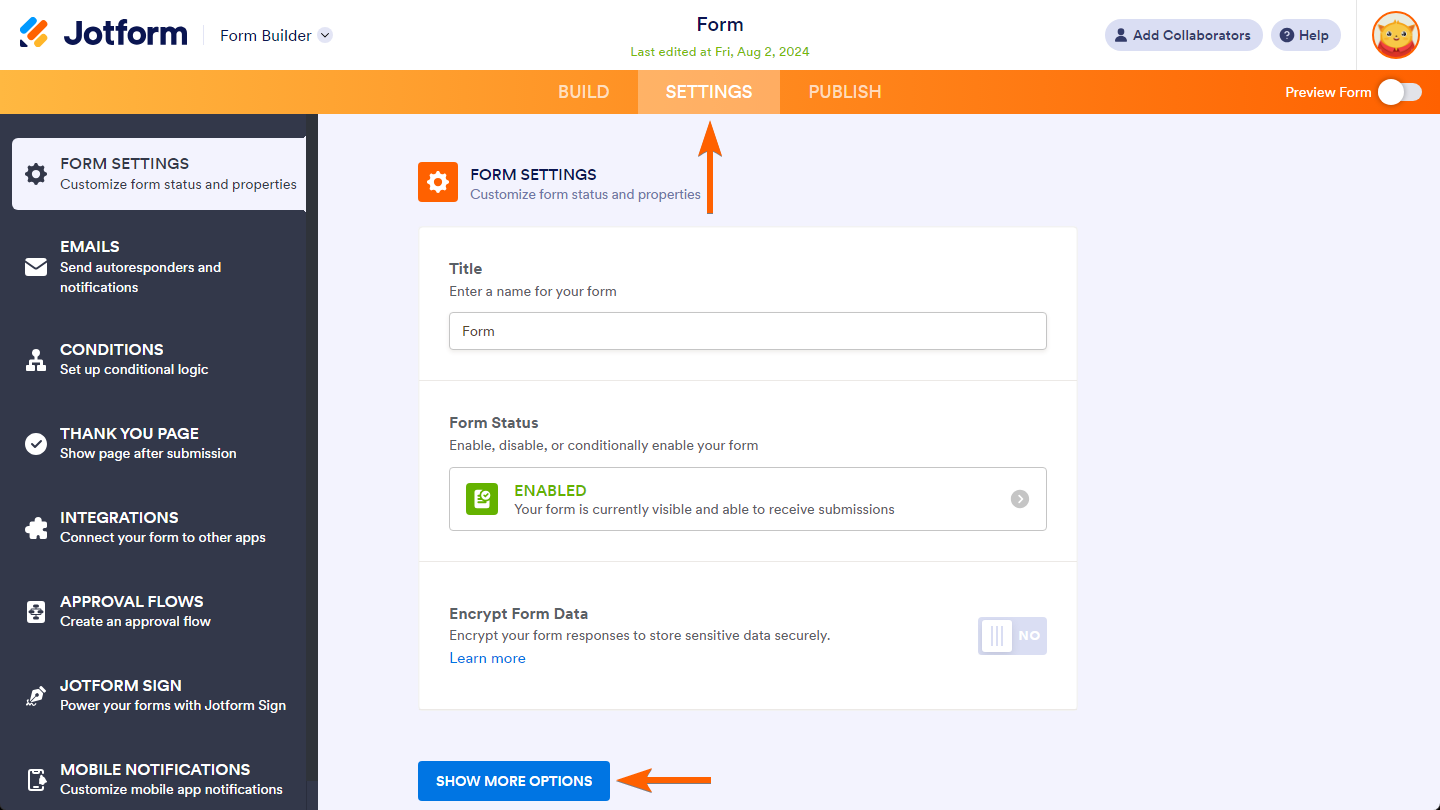Click the Thank You Page checkmark icon
1440x810 pixels.
coord(36,444)
